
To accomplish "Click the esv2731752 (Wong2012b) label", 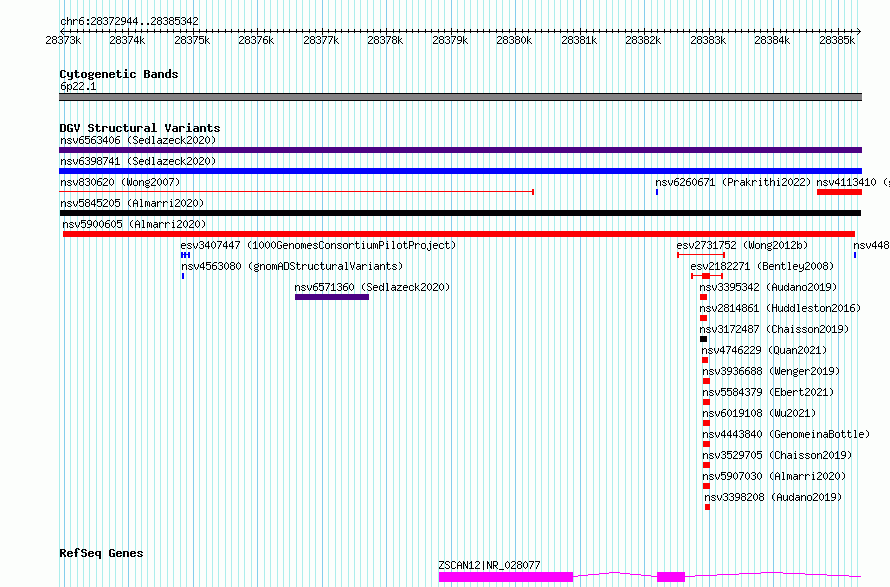I will pyautogui.click(x=742, y=245).
